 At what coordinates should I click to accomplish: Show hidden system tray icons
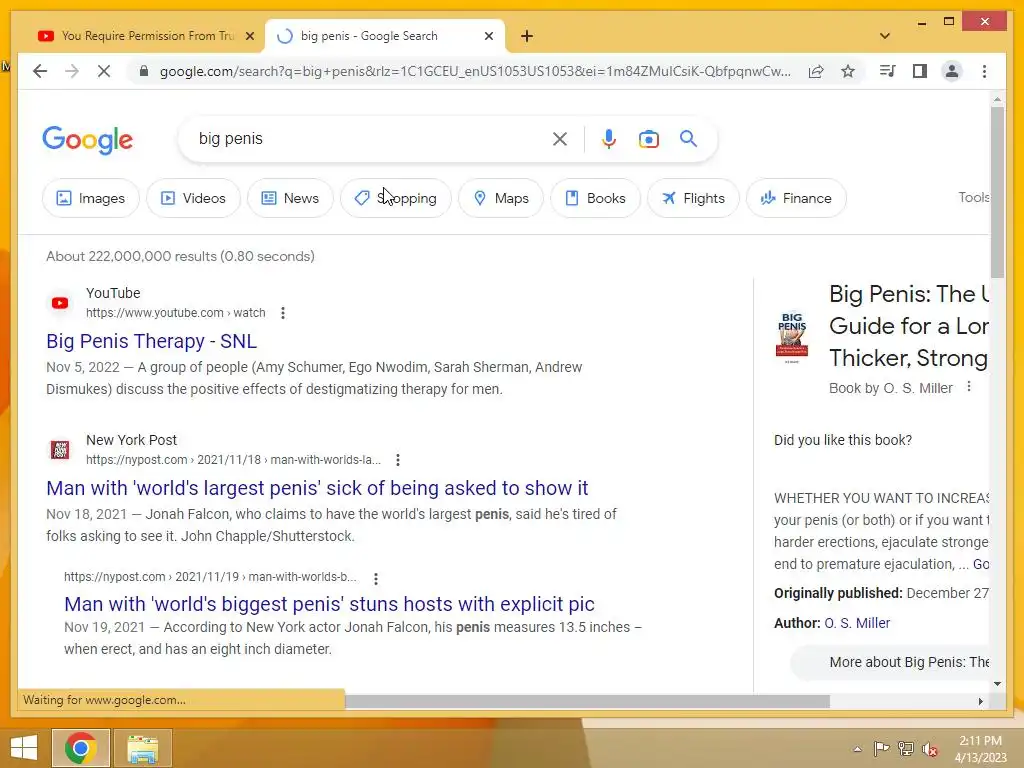[x=857, y=749]
